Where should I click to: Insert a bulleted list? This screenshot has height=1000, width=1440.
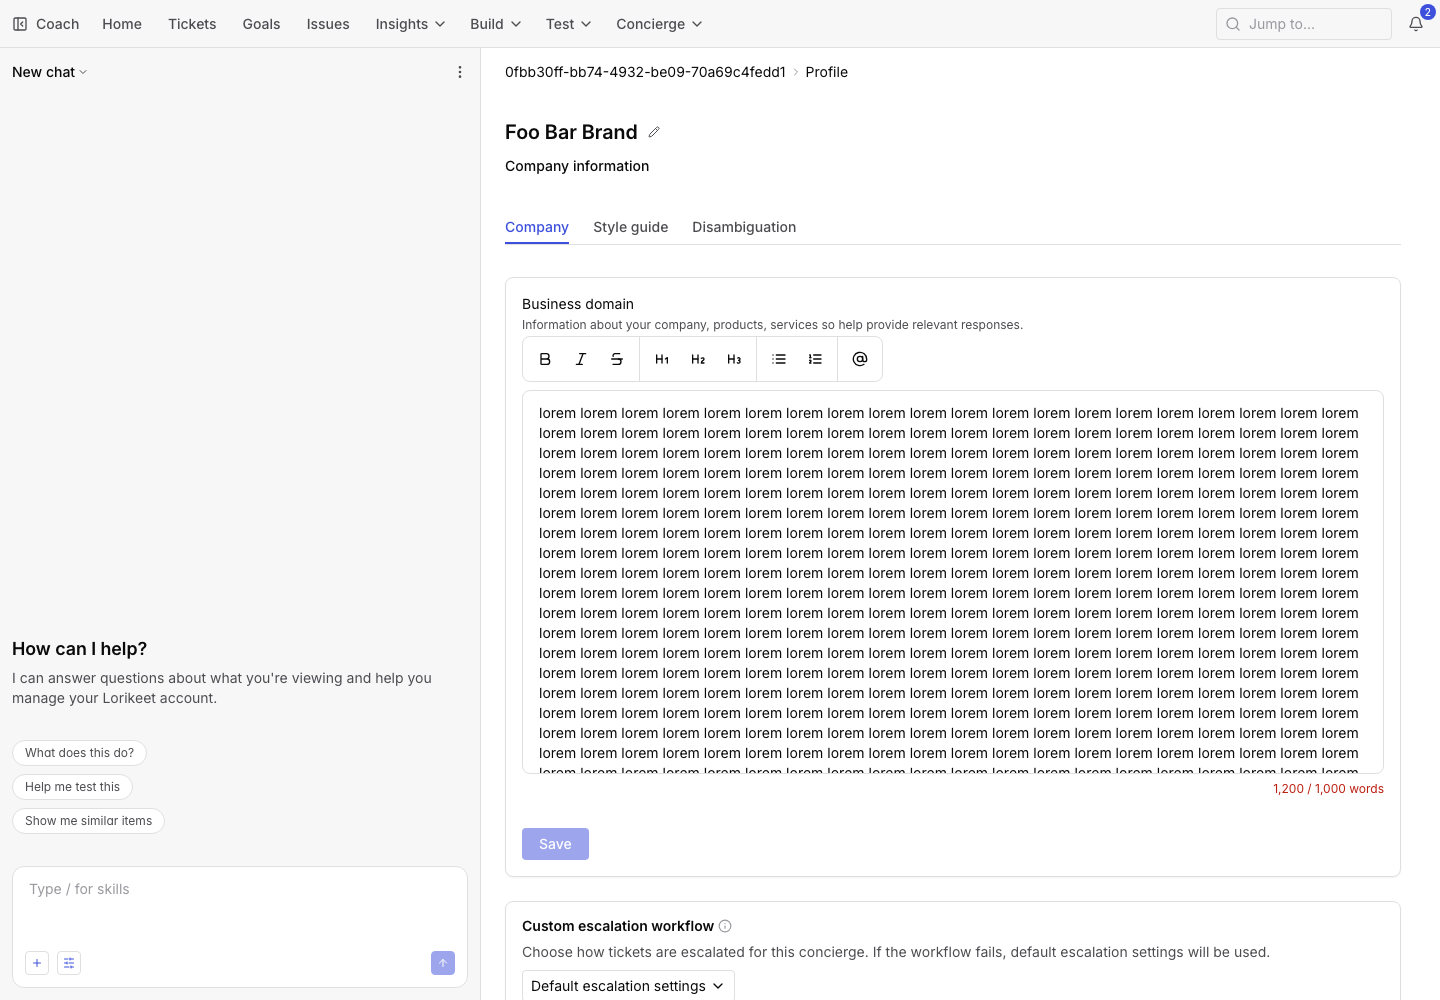[x=779, y=359]
